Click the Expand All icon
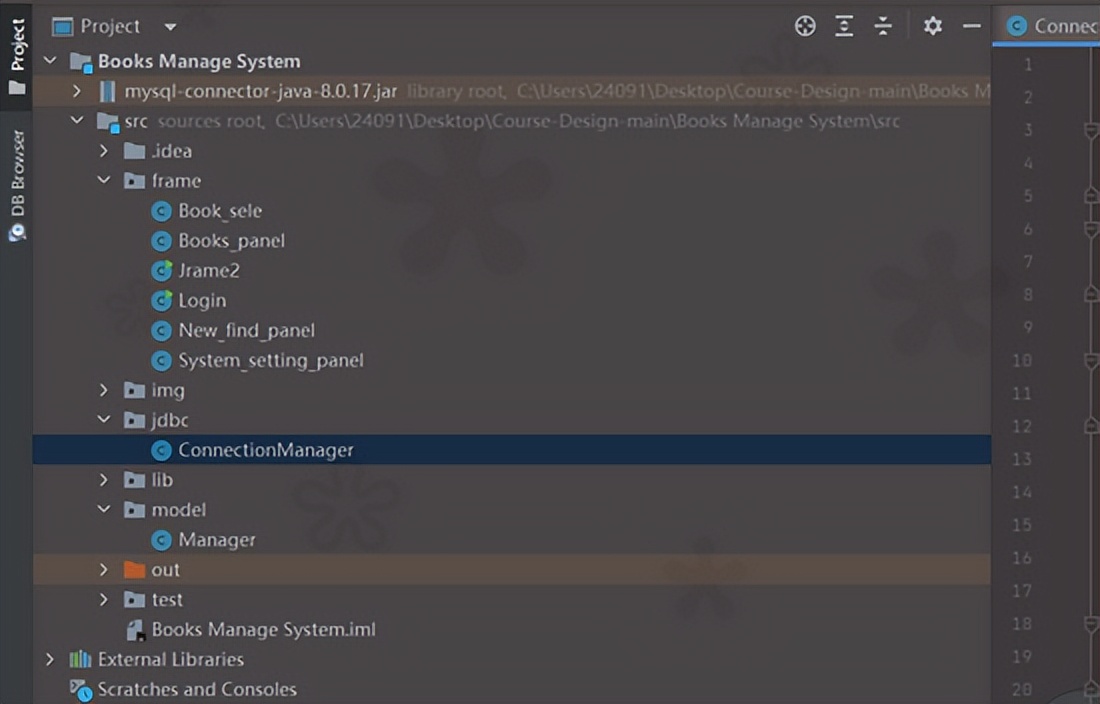Image resolution: width=1100 pixels, height=704 pixels. (x=844, y=25)
